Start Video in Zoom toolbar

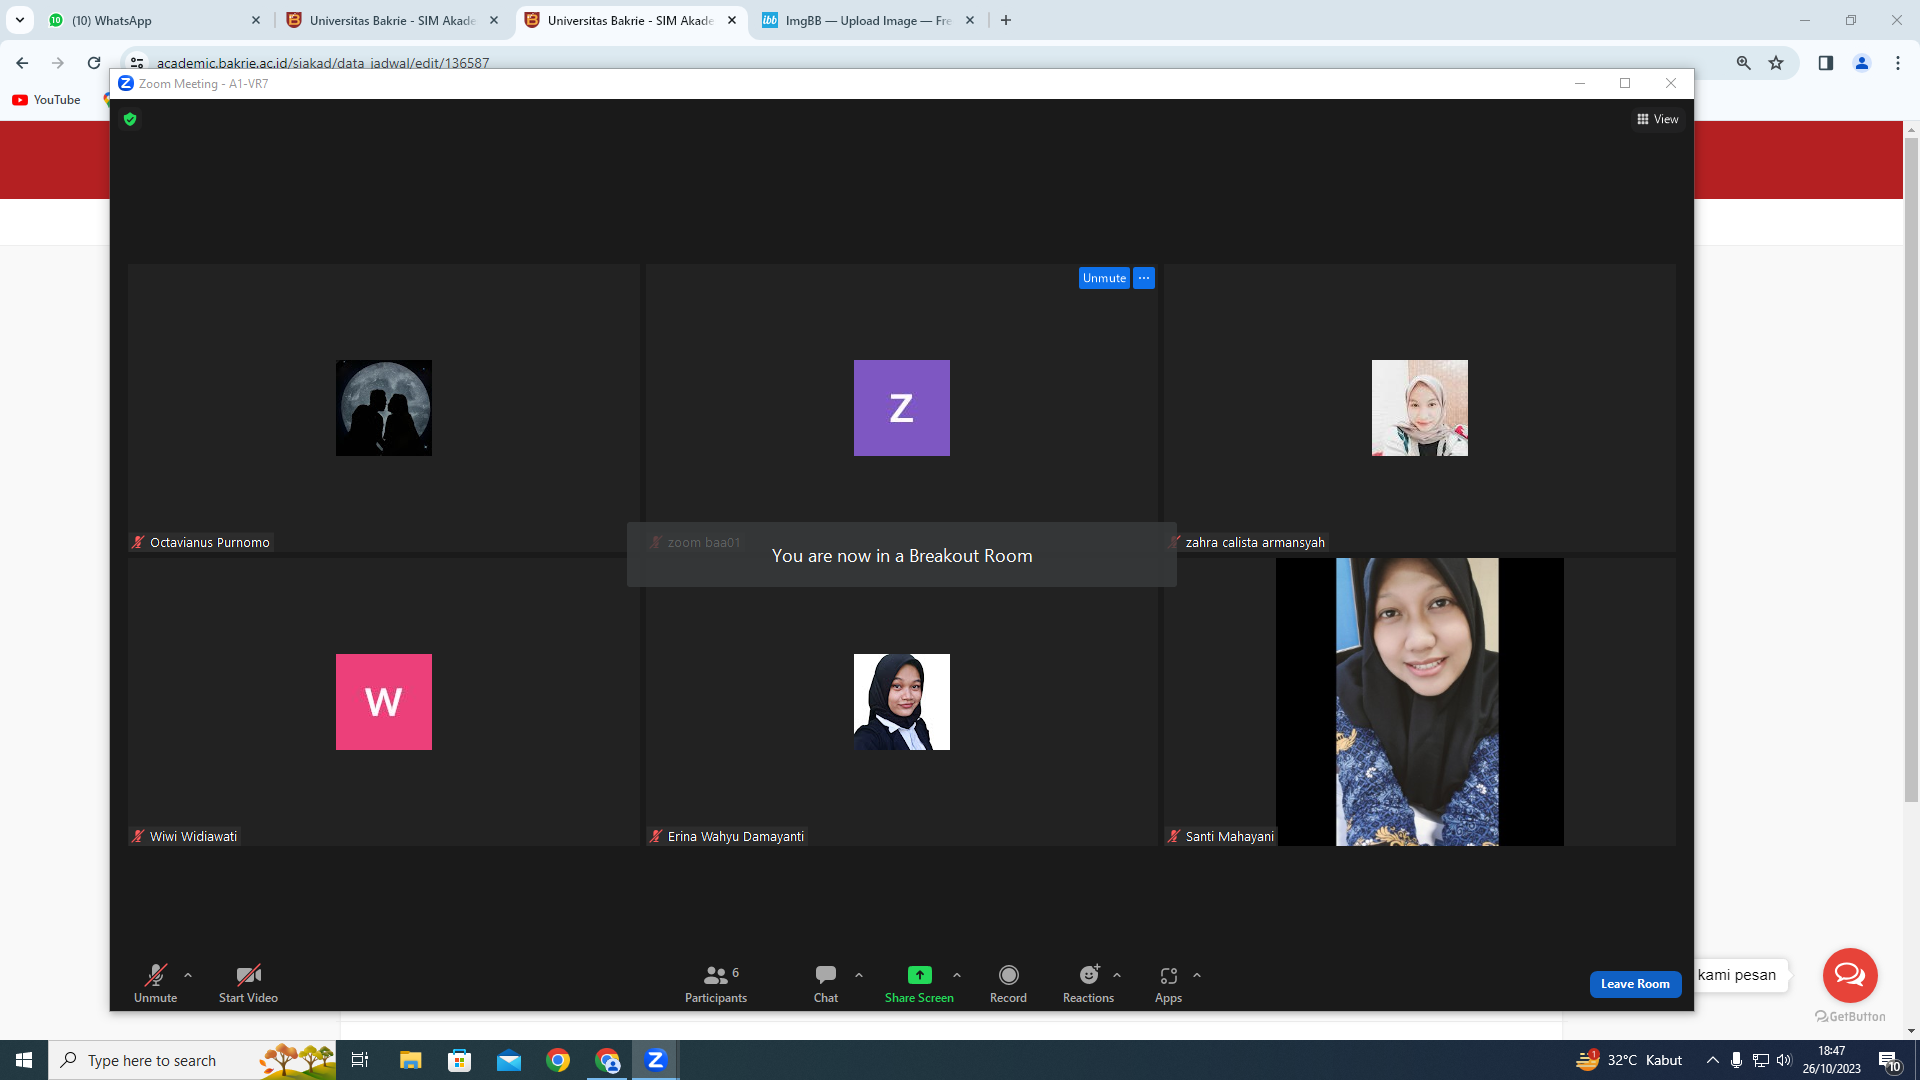coord(248,984)
